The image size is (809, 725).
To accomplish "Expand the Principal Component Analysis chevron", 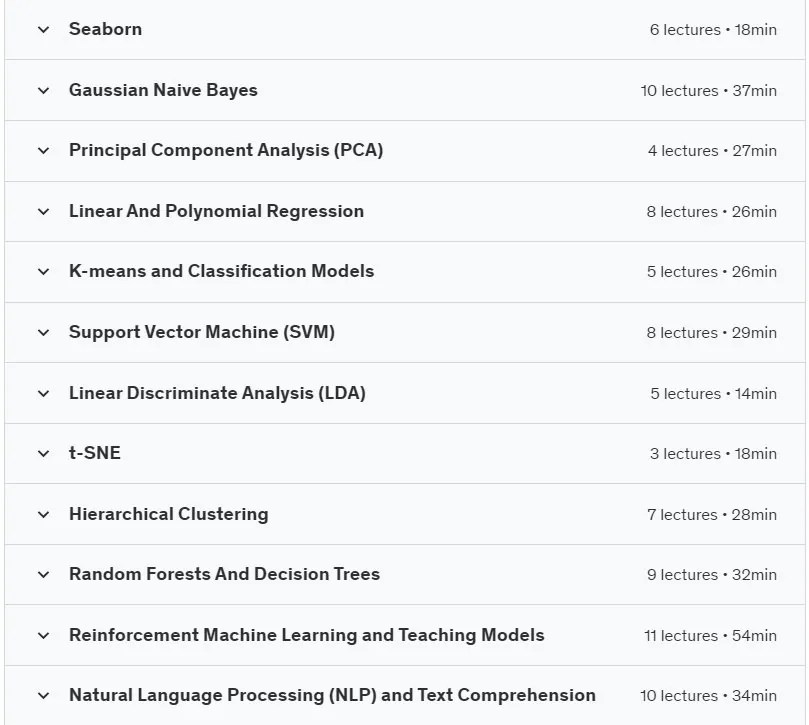I will [x=44, y=151].
